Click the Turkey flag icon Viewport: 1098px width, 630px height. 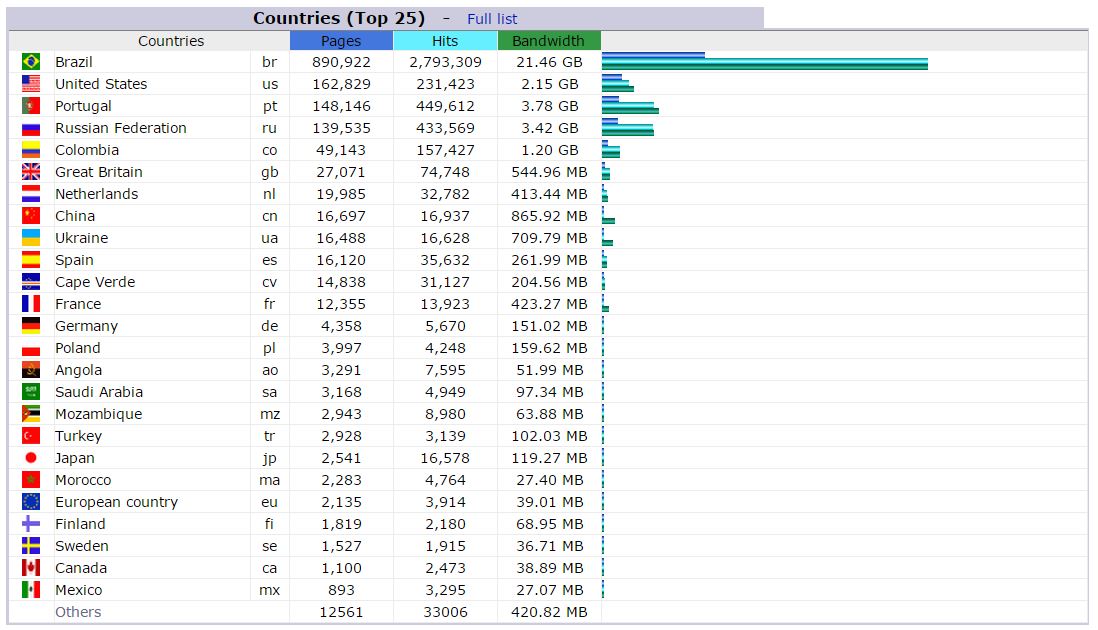[31, 436]
